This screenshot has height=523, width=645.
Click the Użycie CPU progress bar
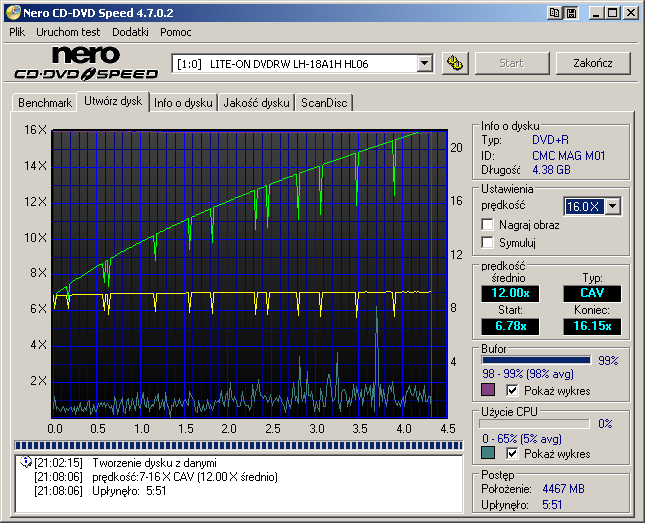pos(534,423)
